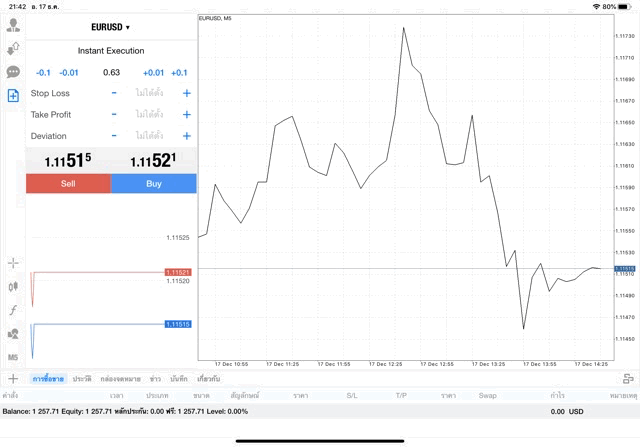Open the indicators f icon

[13, 310]
